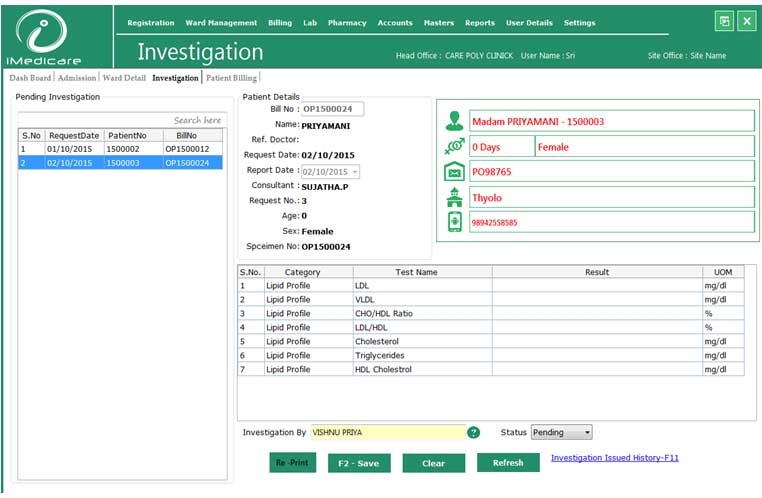This screenshot has width=762, height=498.
Task: Switch to the Admission tab
Action: point(77,78)
